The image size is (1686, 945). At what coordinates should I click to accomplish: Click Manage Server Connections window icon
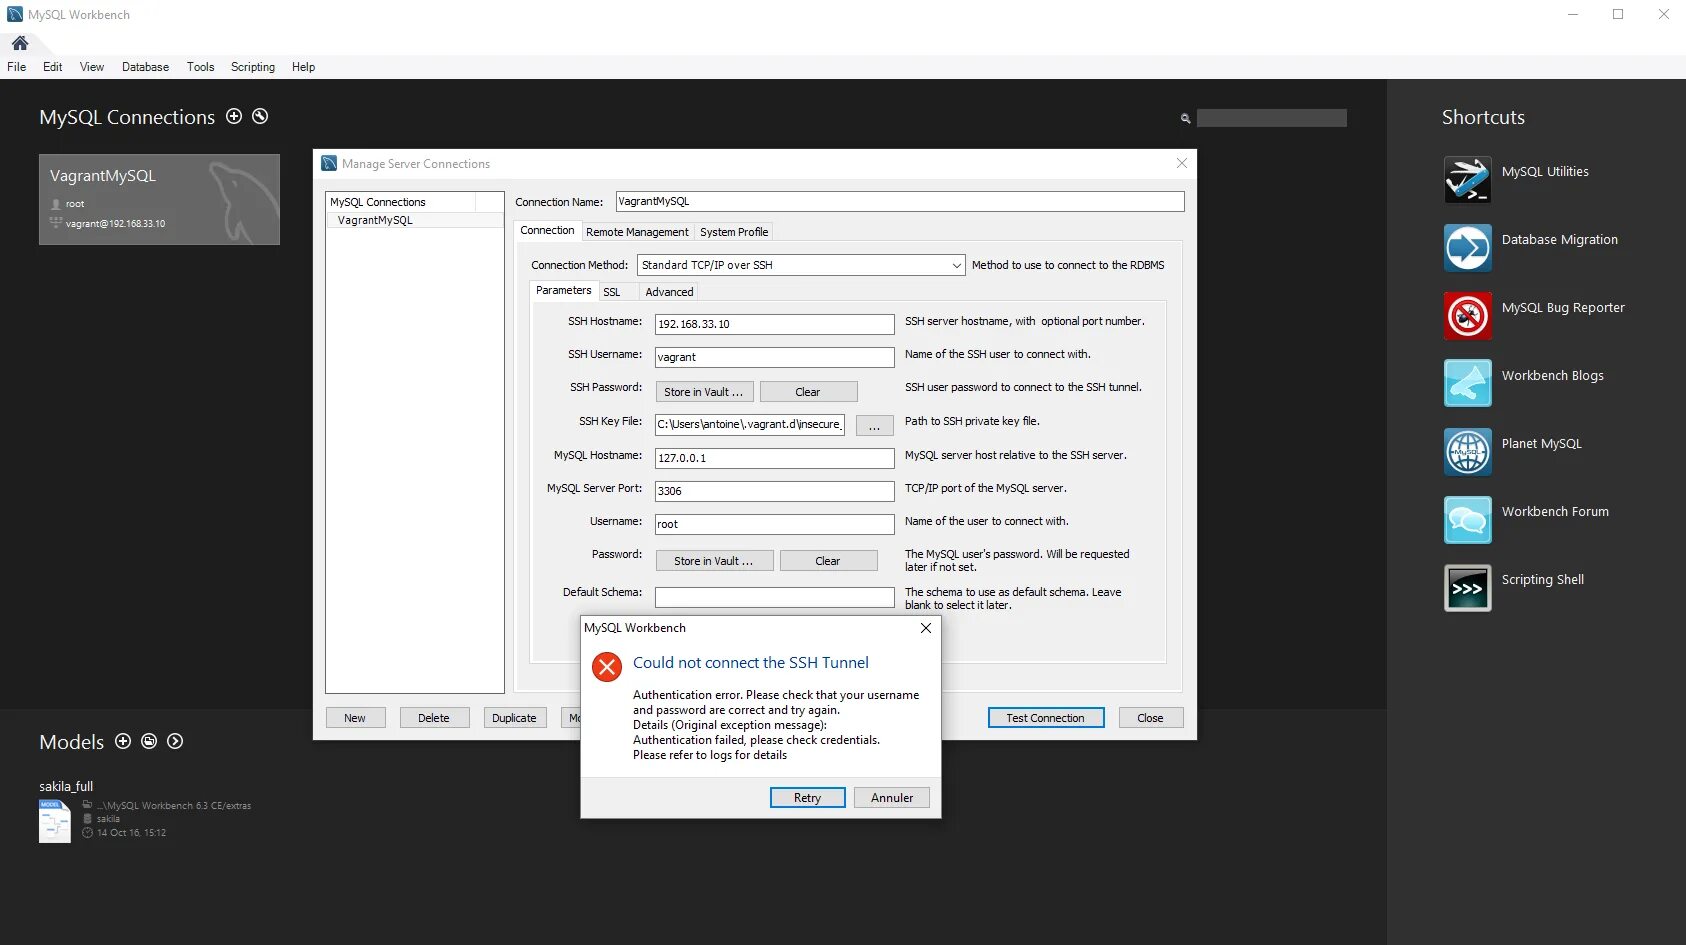329,163
